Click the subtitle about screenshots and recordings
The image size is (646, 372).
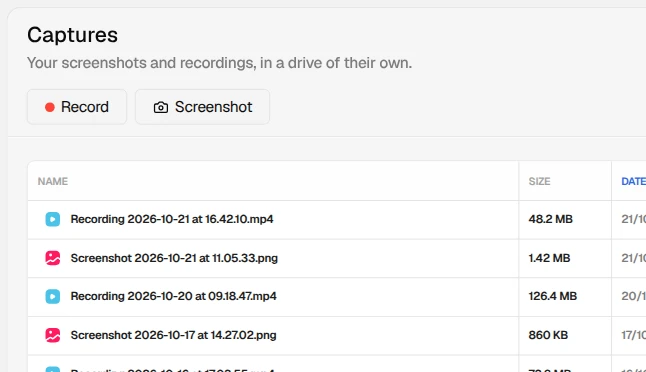coord(220,63)
